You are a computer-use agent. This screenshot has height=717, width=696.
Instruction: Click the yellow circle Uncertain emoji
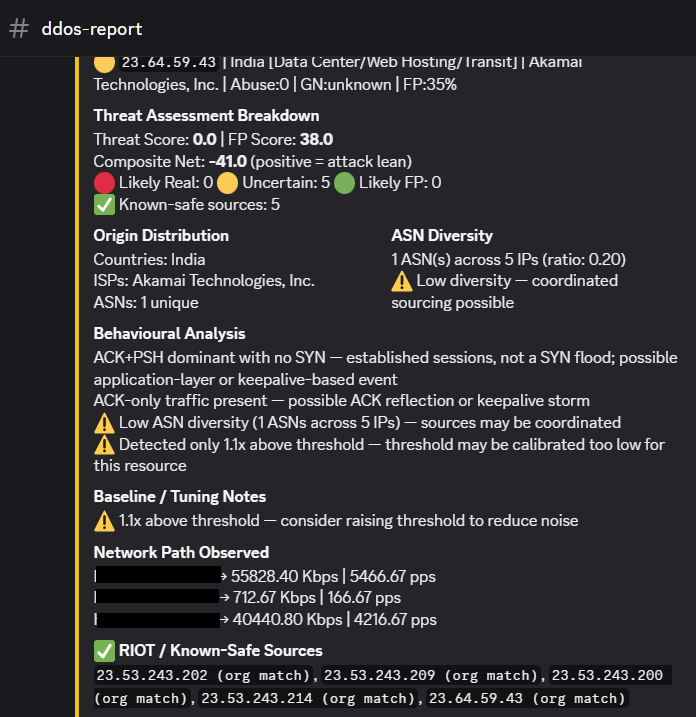227,183
